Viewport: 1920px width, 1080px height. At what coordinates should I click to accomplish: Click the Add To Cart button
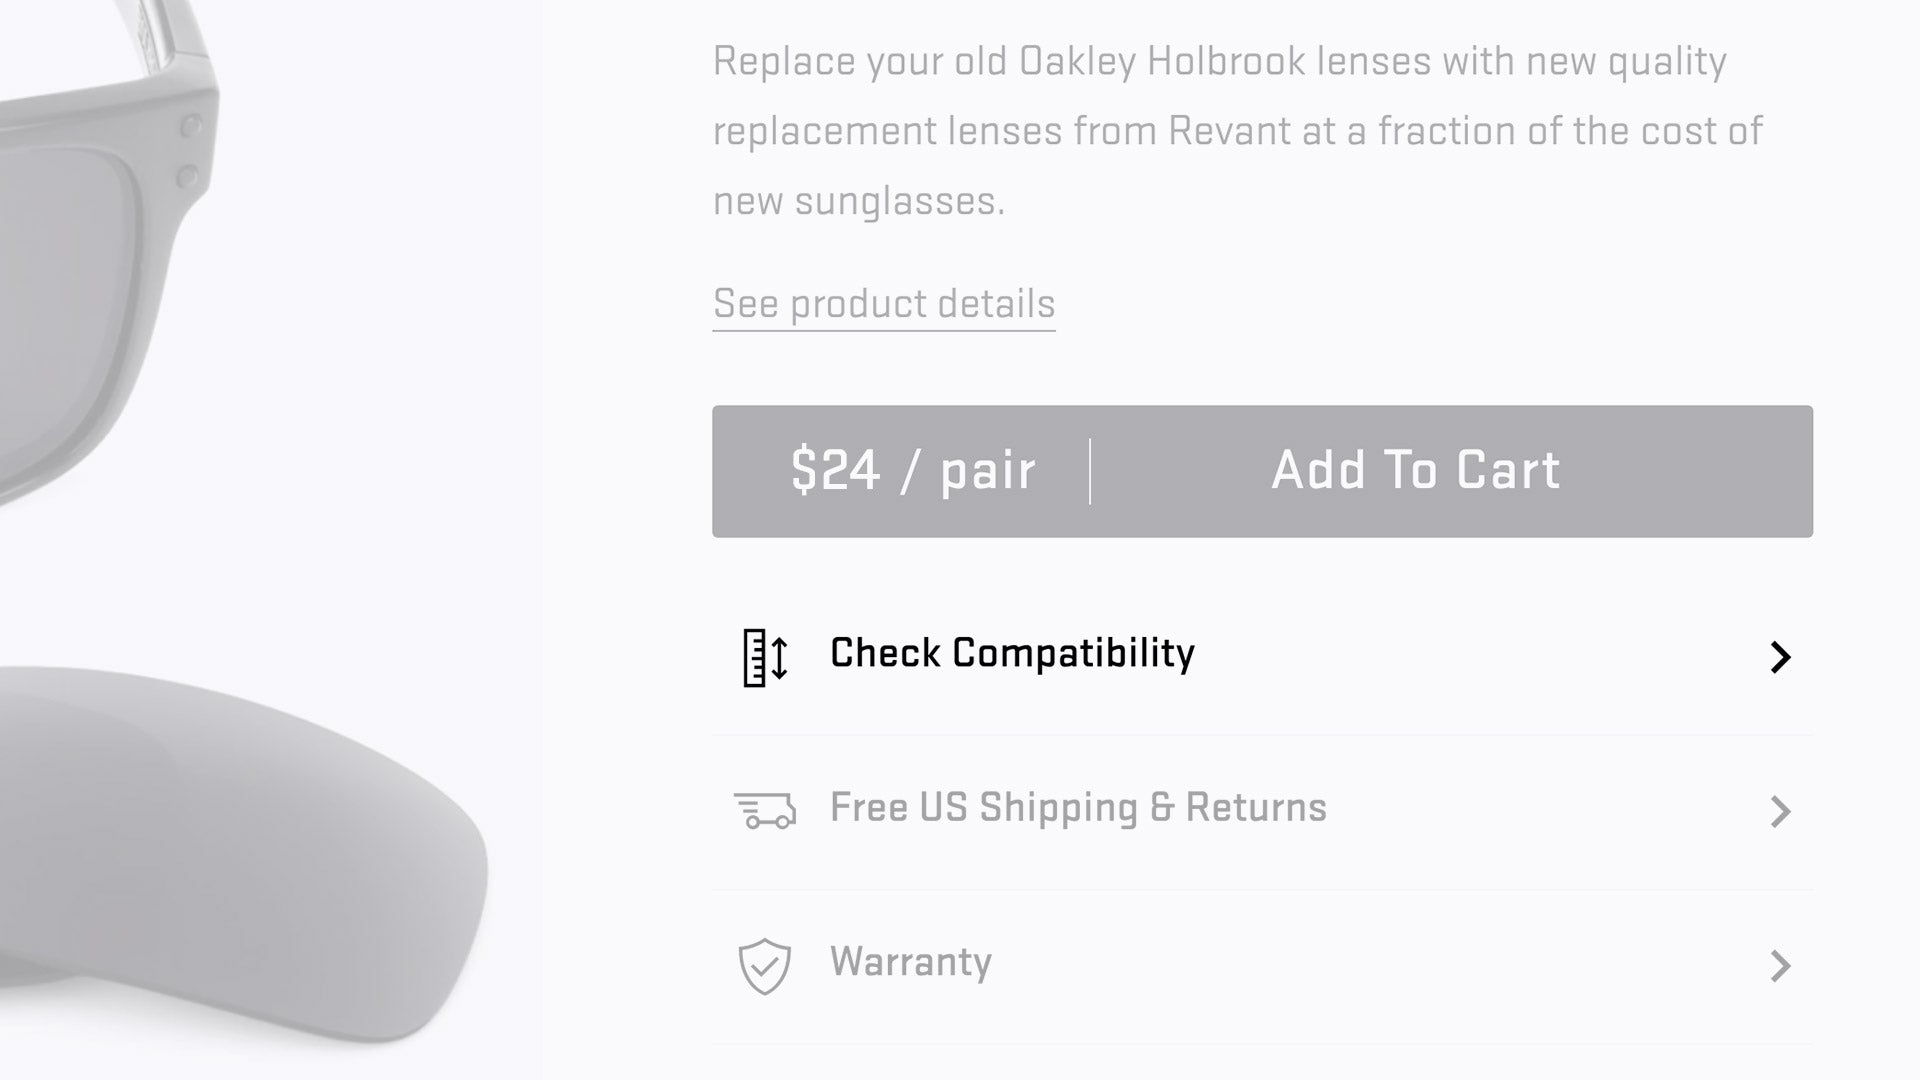[x=1414, y=470]
